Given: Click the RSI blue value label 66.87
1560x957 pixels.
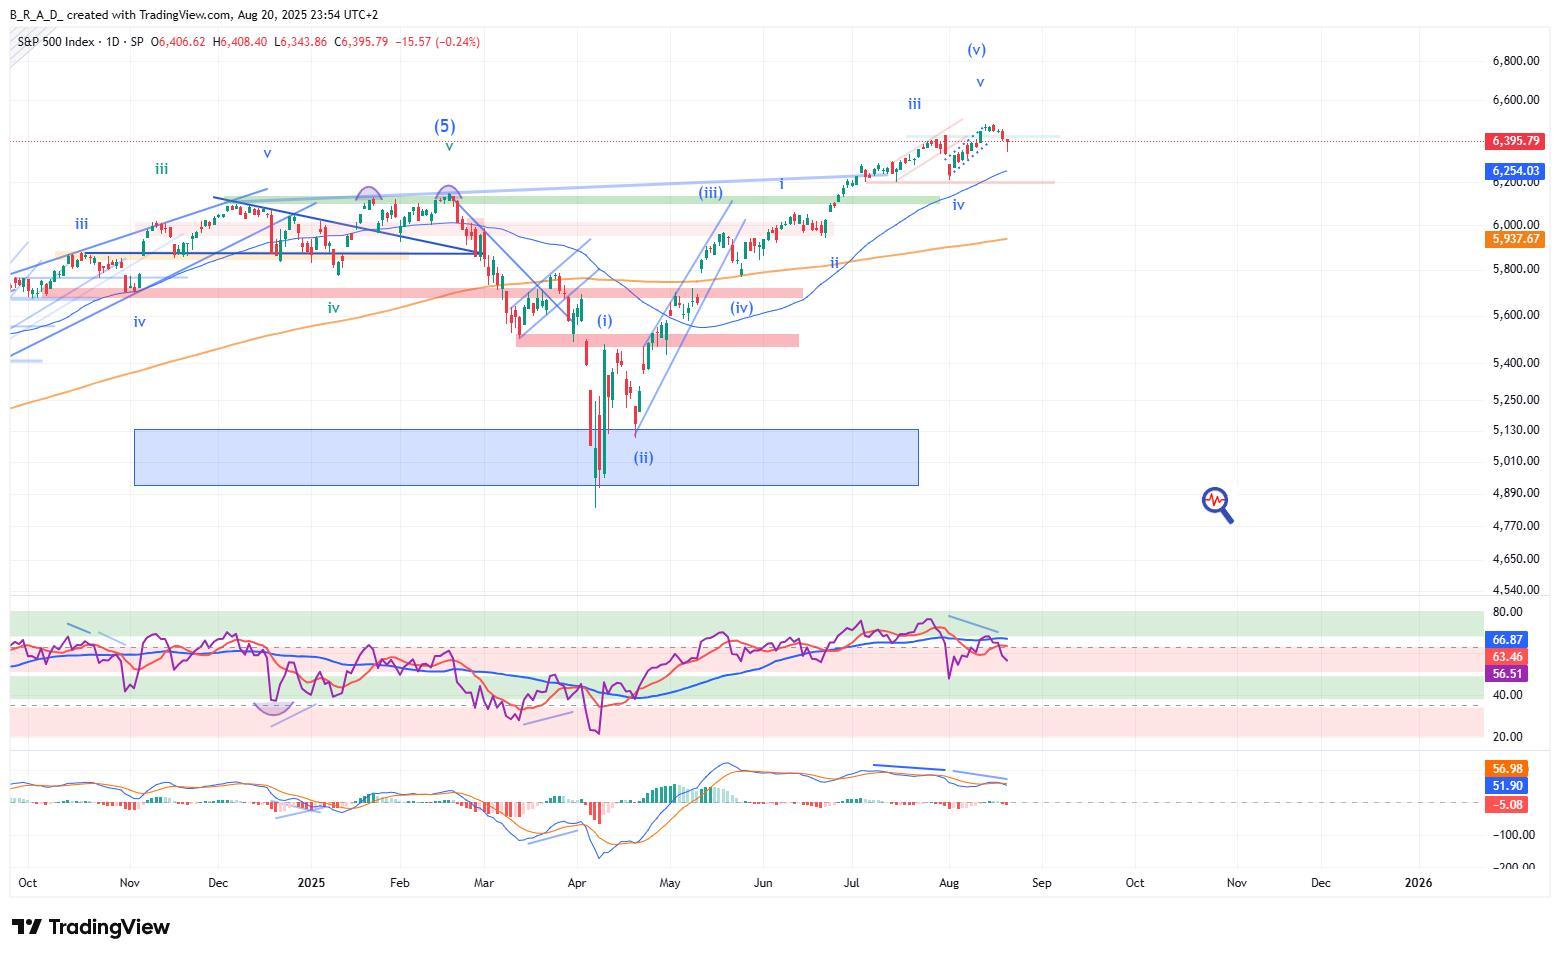Looking at the screenshot, I should (x=1507, y=640).
